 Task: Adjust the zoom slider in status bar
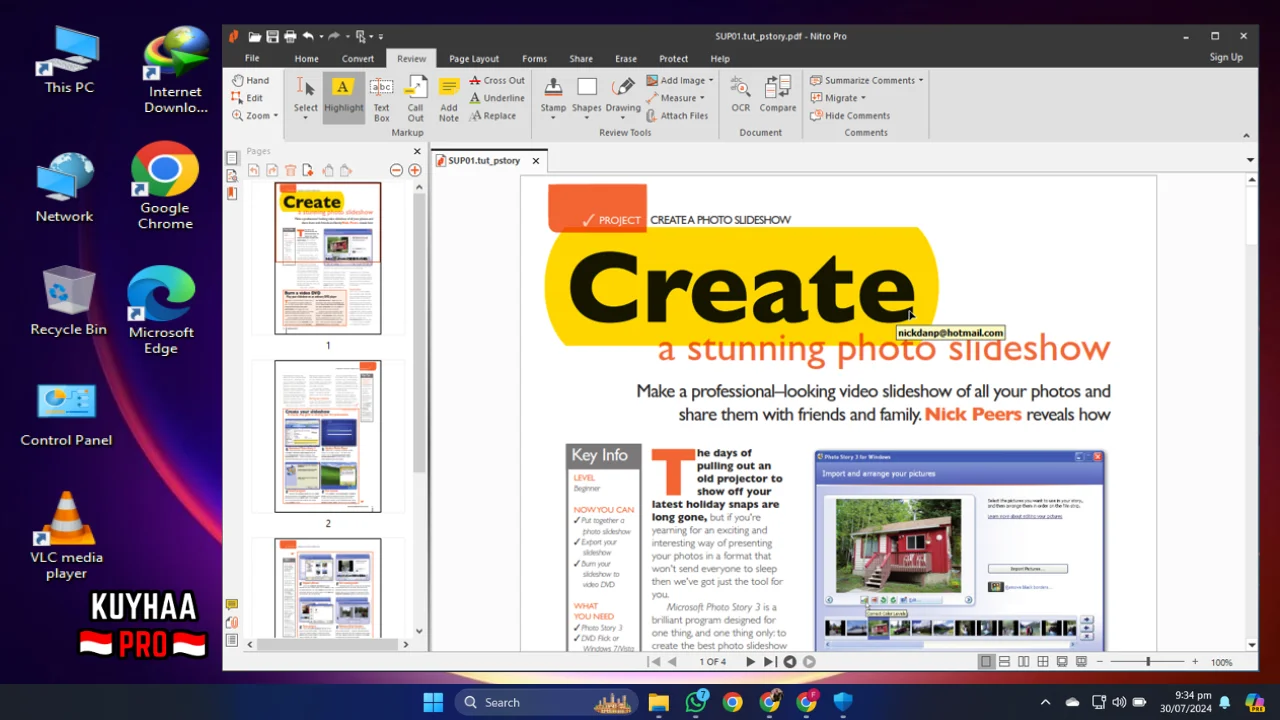(1148, 662)
